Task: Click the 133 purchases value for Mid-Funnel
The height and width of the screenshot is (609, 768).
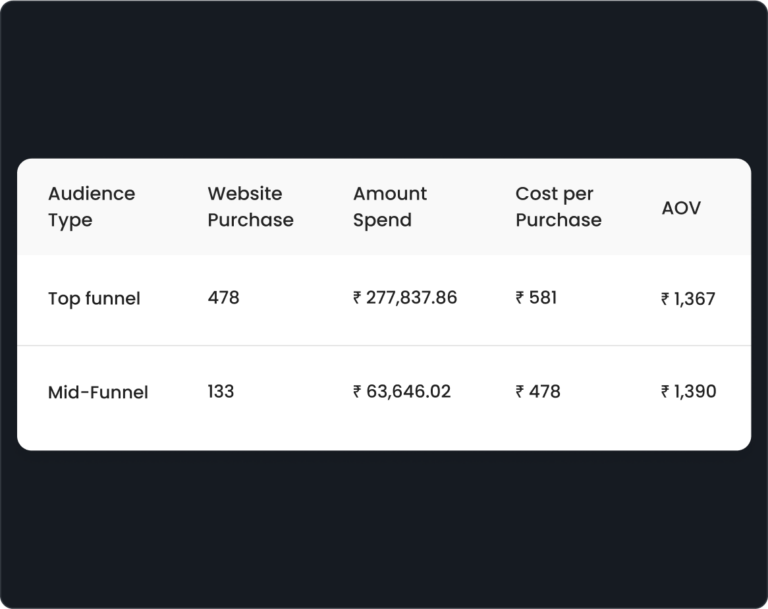Action: 221,391
